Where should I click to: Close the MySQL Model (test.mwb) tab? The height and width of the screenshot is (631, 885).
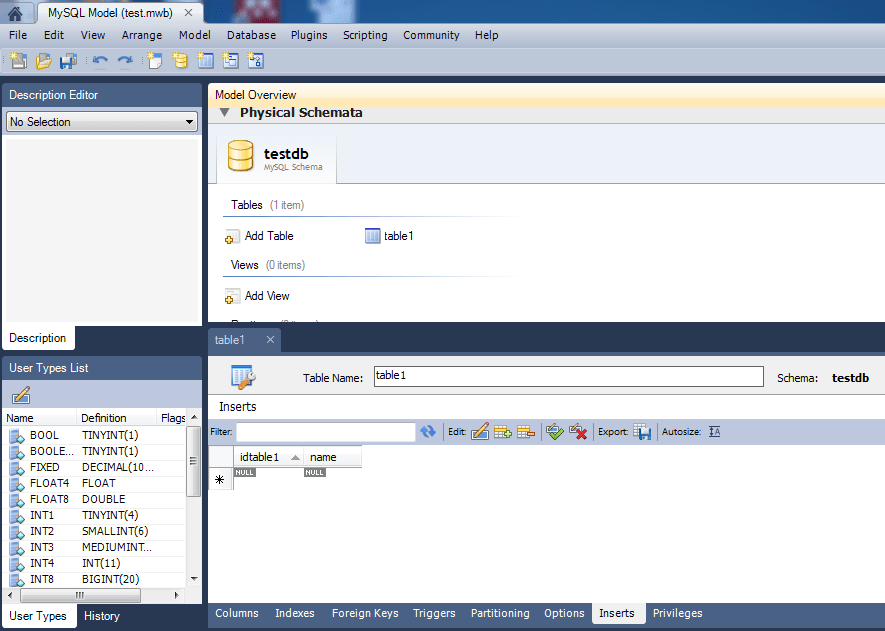[x=189, y=12]
